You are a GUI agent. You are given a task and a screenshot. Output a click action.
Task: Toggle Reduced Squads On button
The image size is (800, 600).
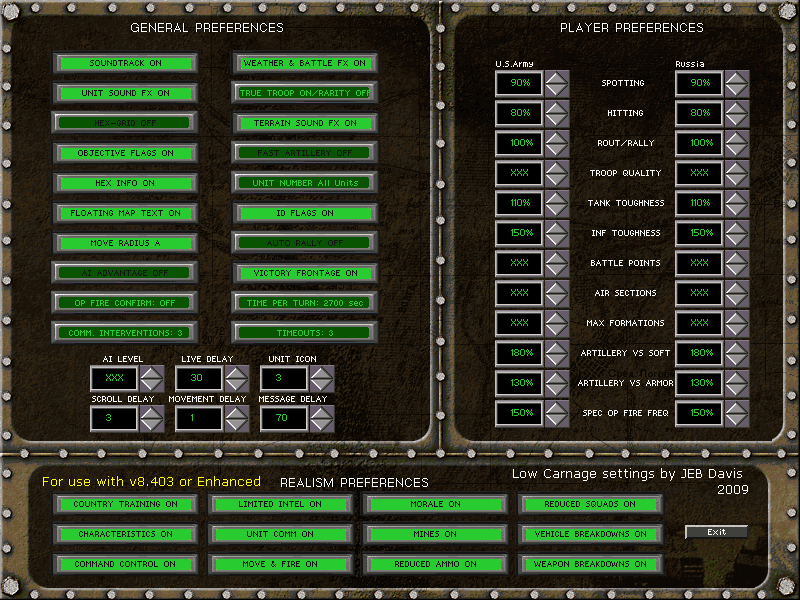coord(590,504)
